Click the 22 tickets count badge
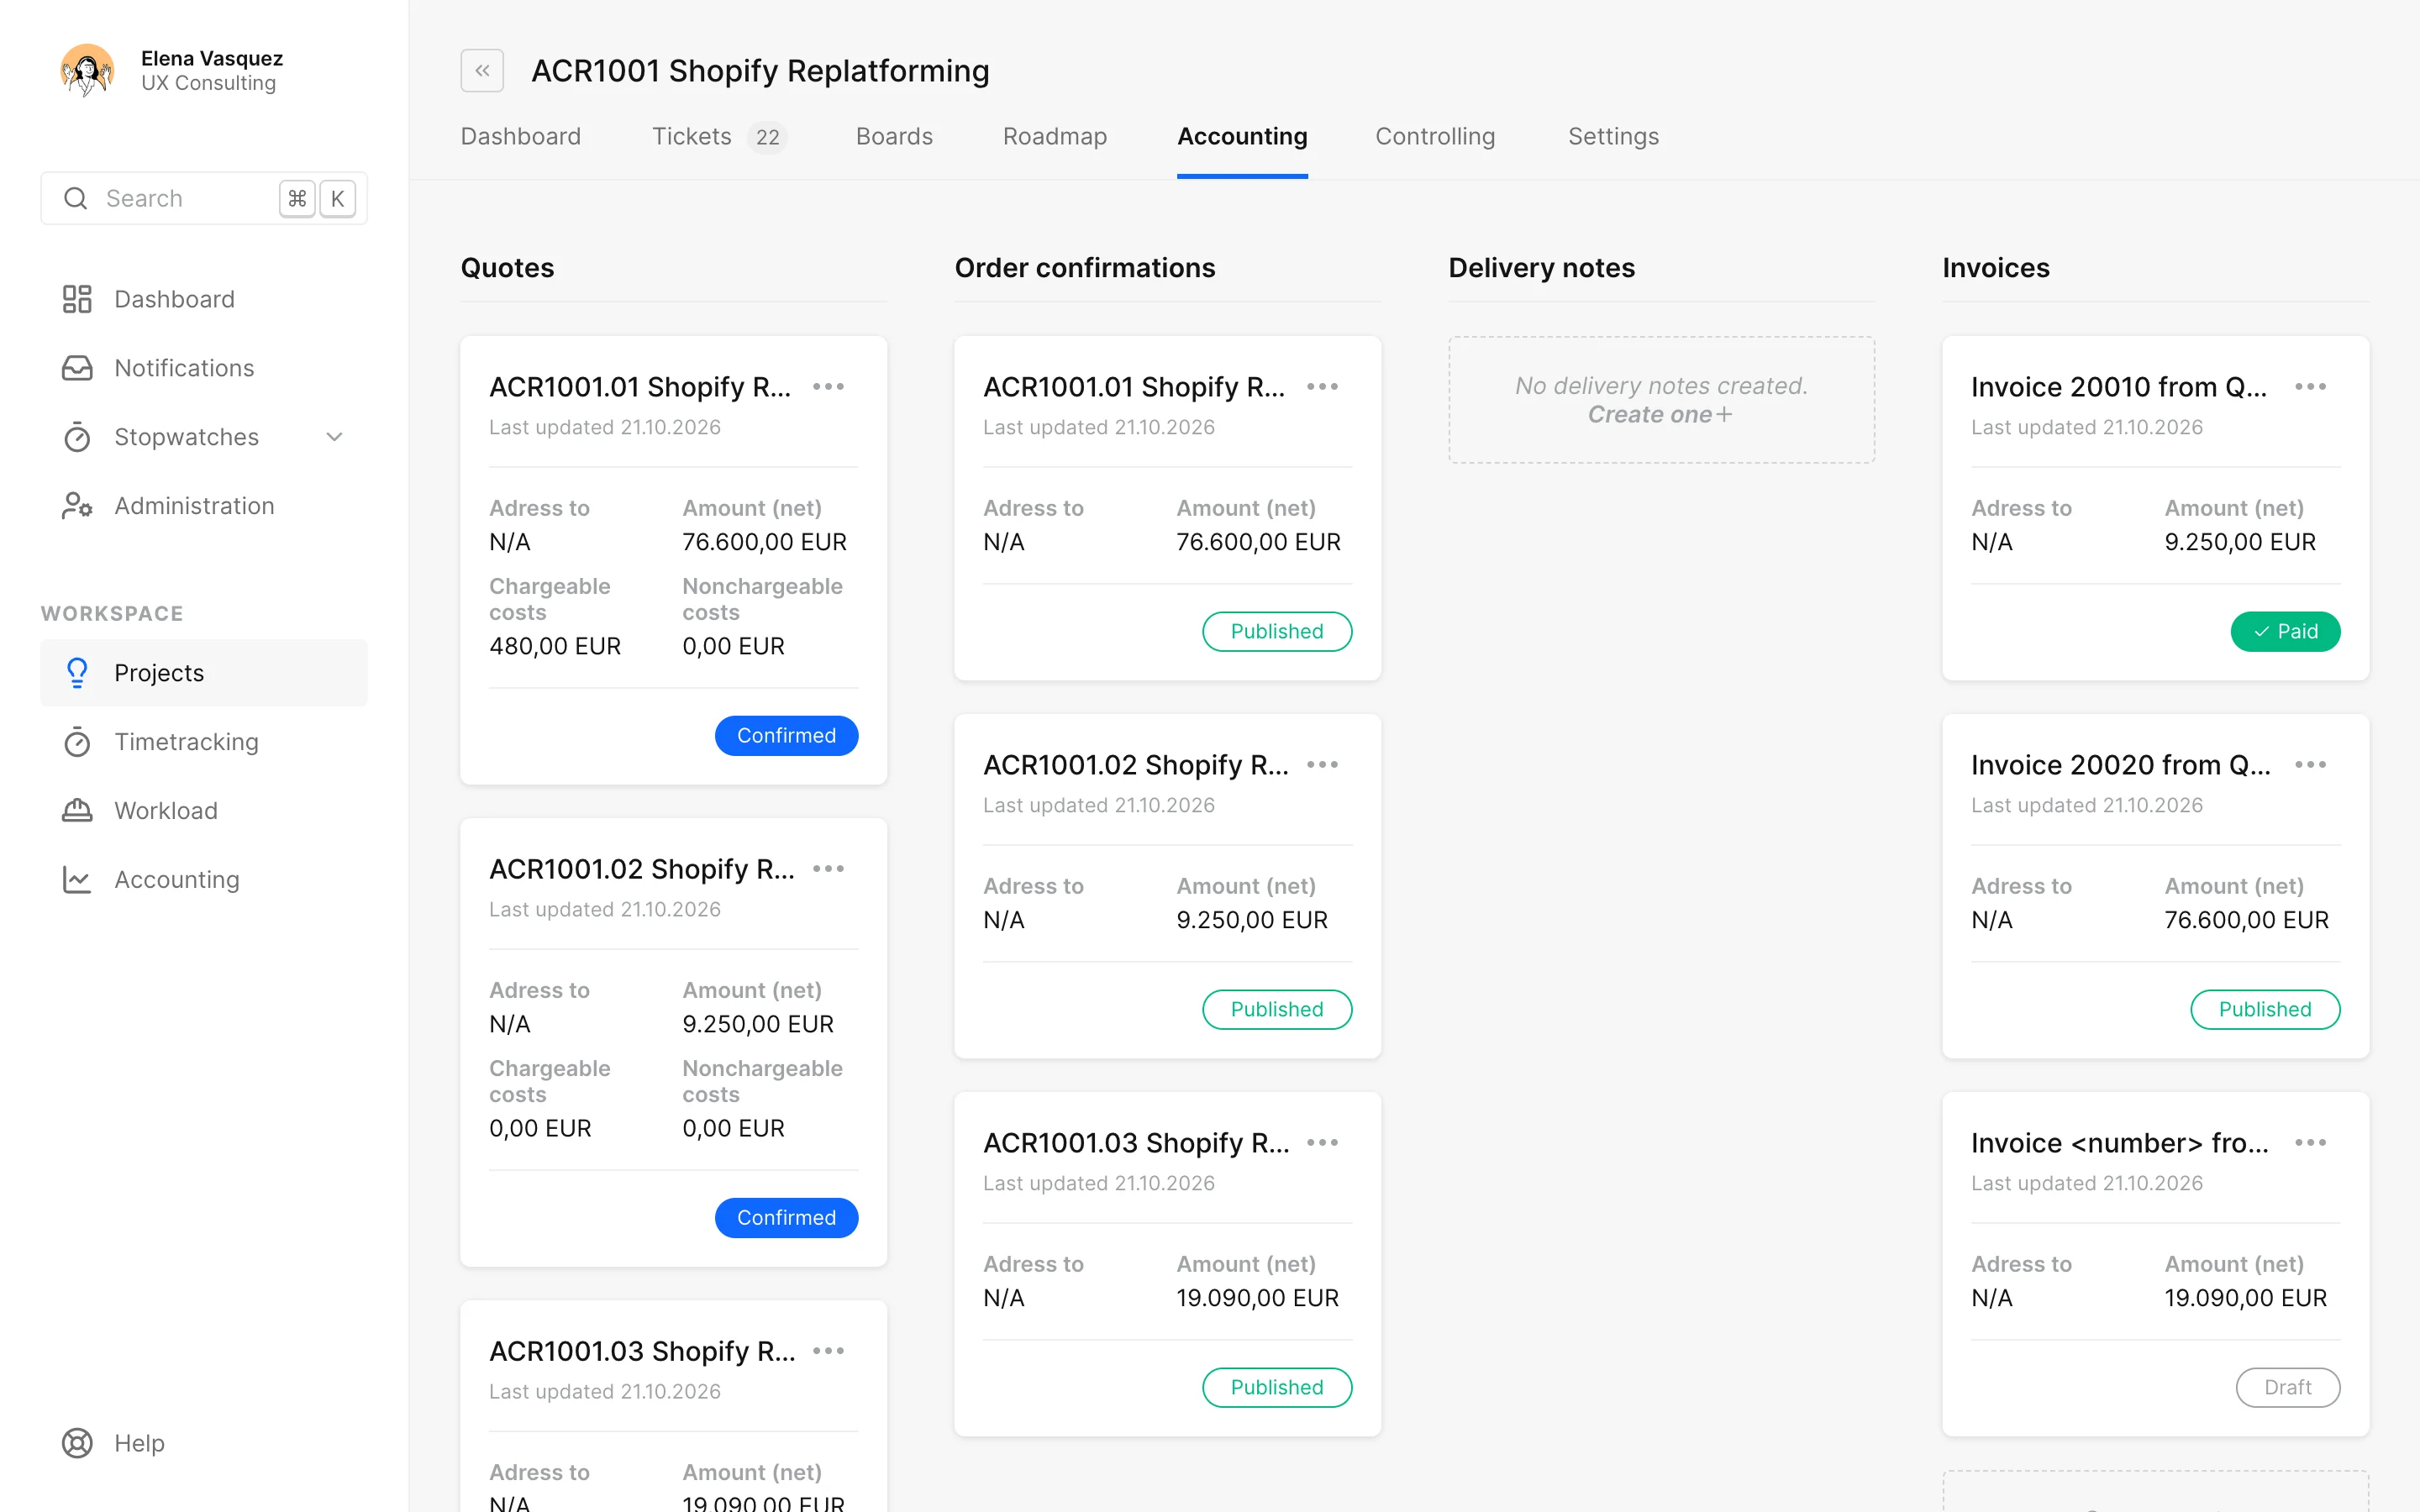 [767, 137]
